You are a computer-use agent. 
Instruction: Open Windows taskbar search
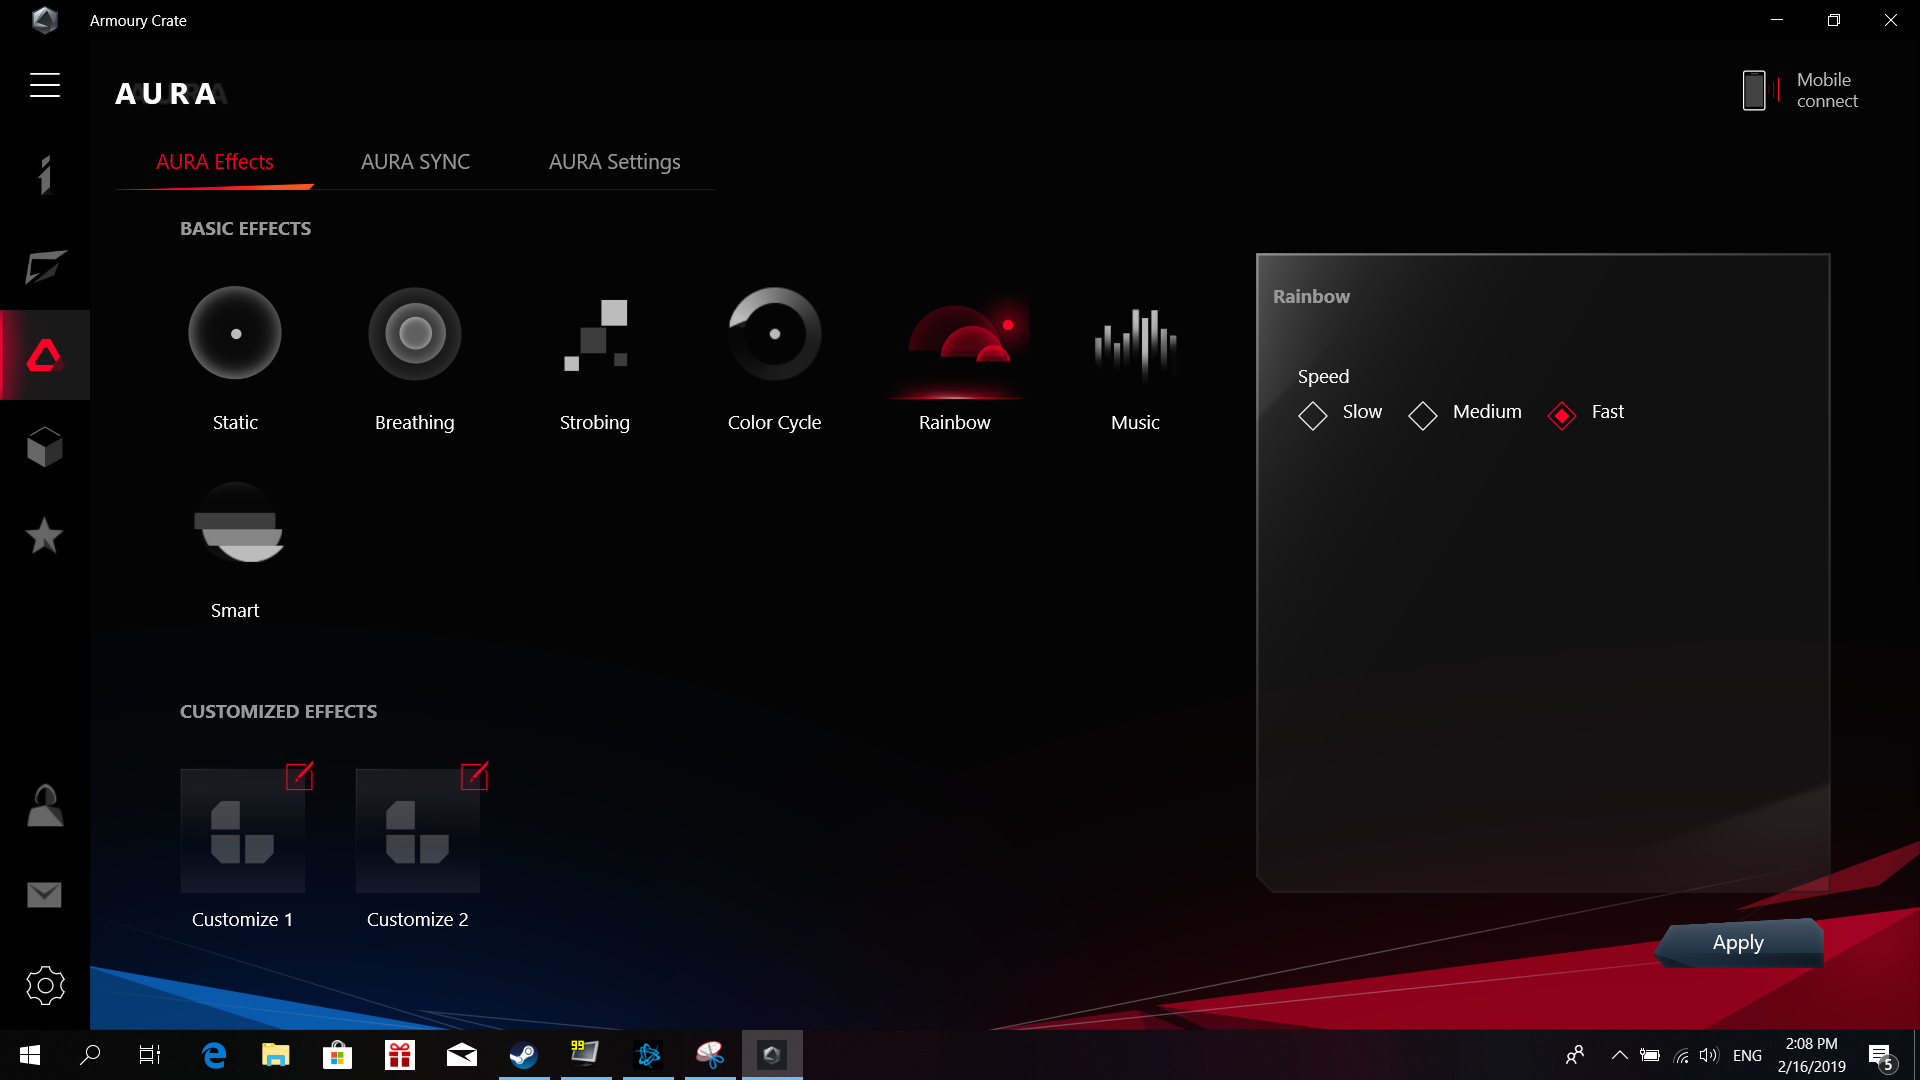pyautogui.click(x=90, y=1055)
